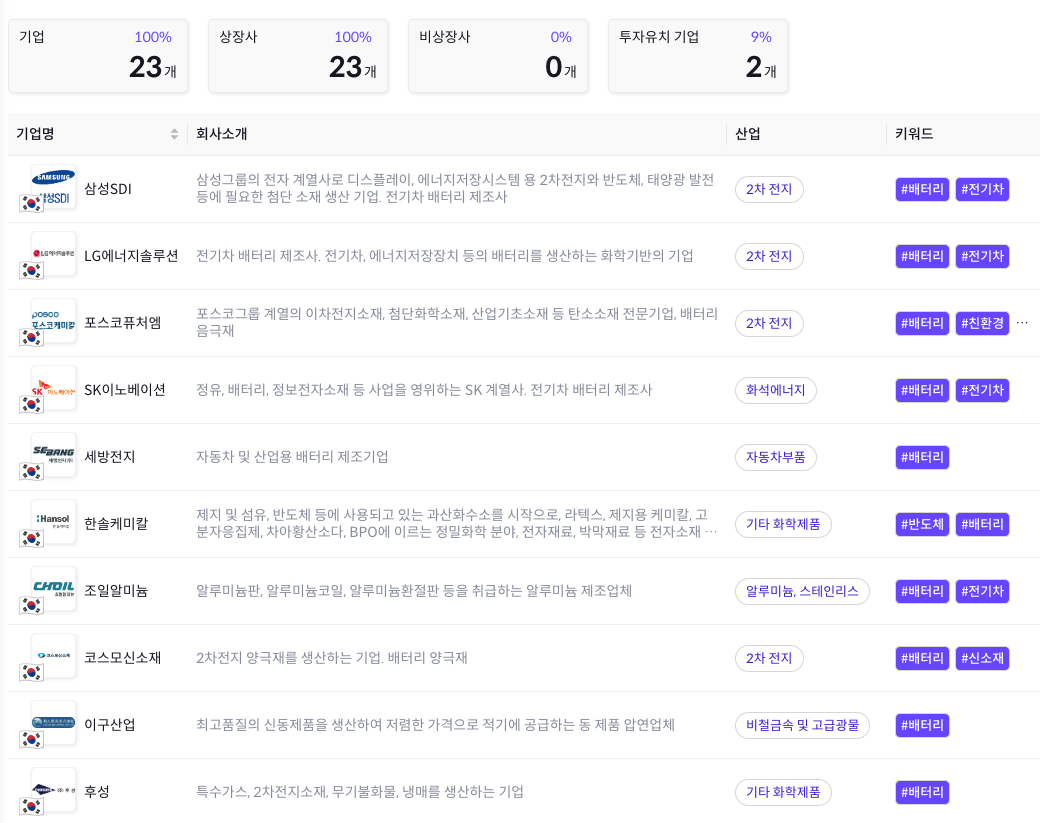
Task: Open the 상장사 summary card
Action: (x=298, y=57)
